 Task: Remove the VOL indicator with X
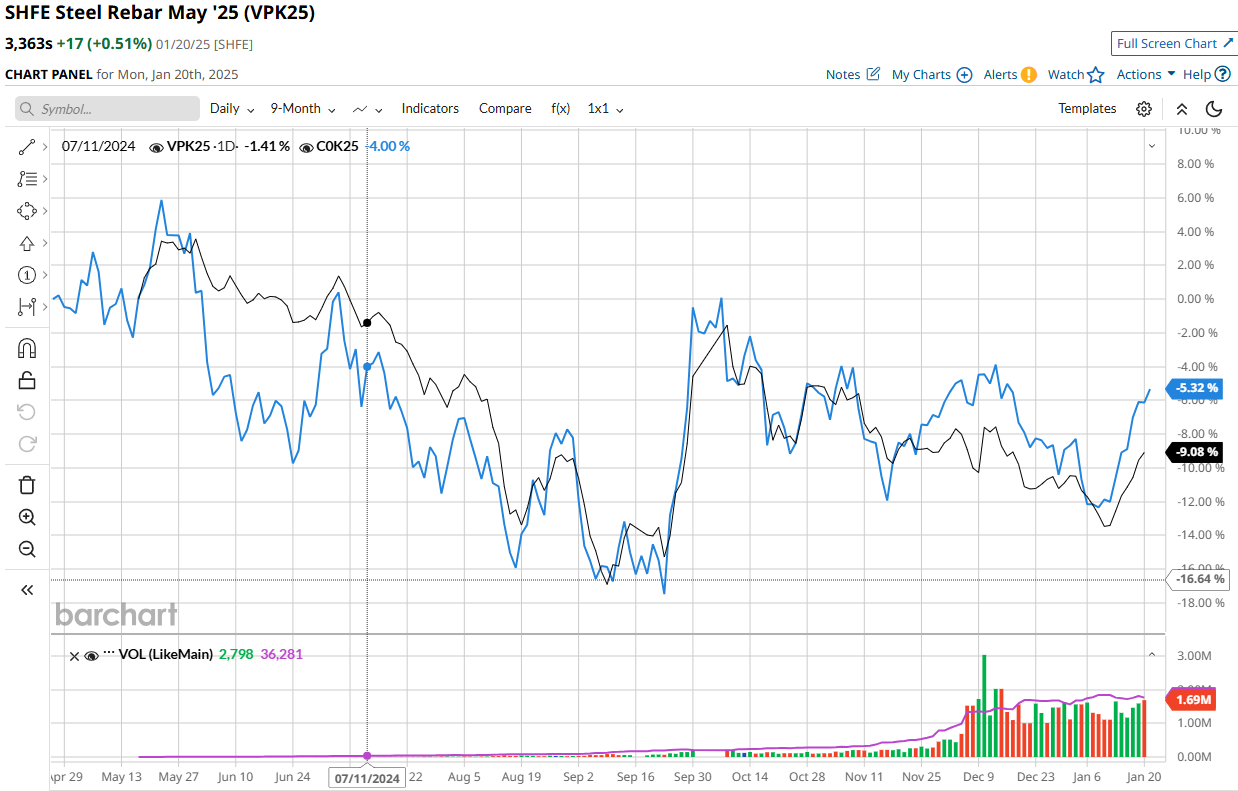pos(74,656)
